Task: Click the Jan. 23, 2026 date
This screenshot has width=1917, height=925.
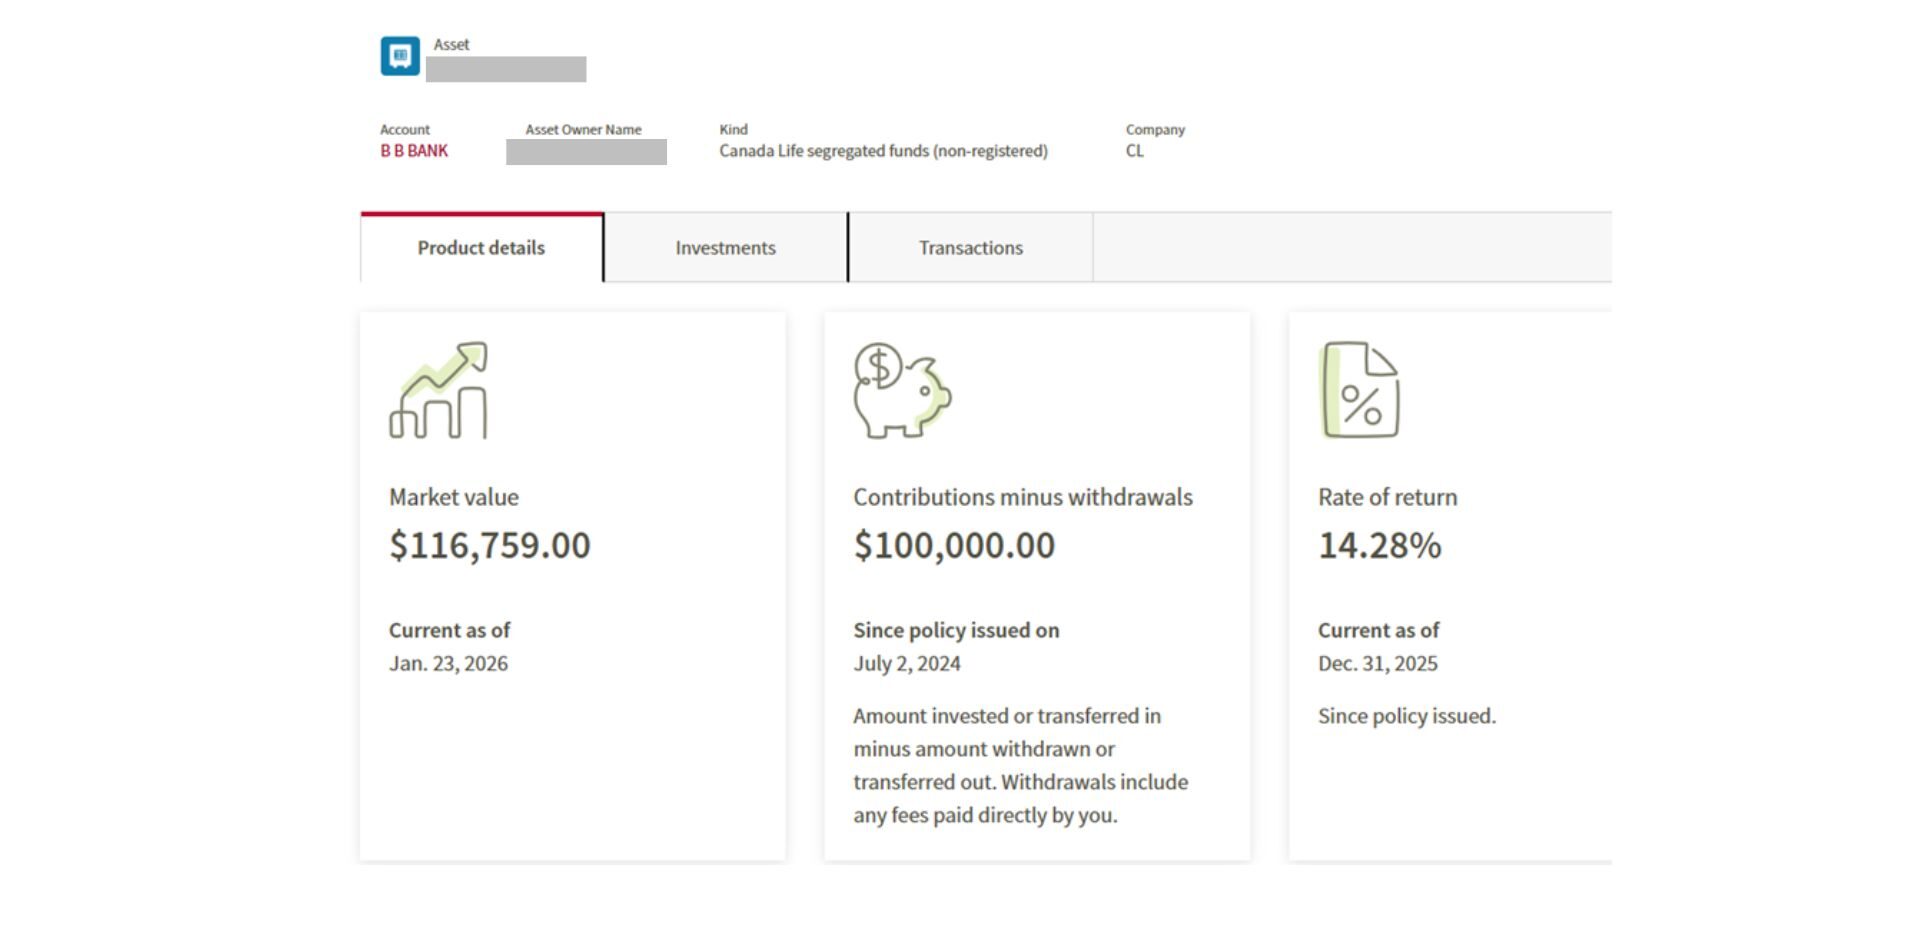Action: coord(448,664)
